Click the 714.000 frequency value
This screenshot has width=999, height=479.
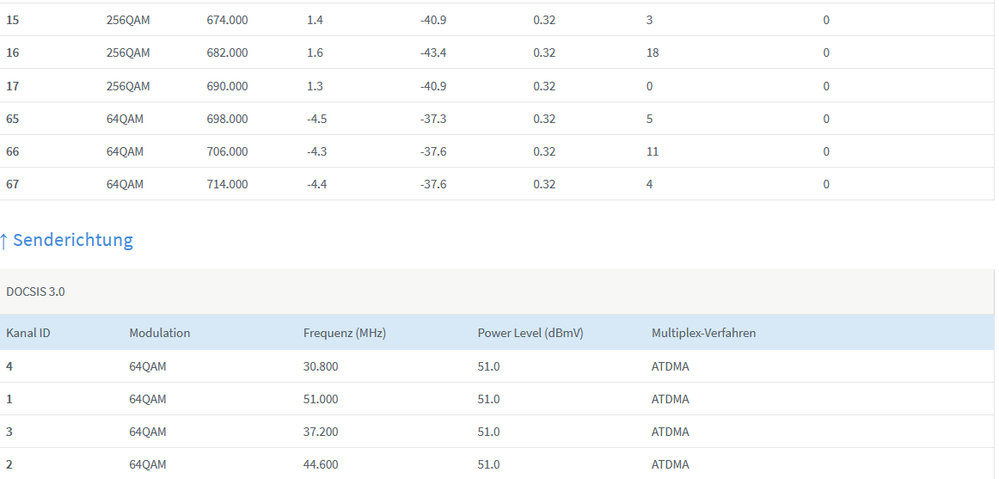[227, 185]
